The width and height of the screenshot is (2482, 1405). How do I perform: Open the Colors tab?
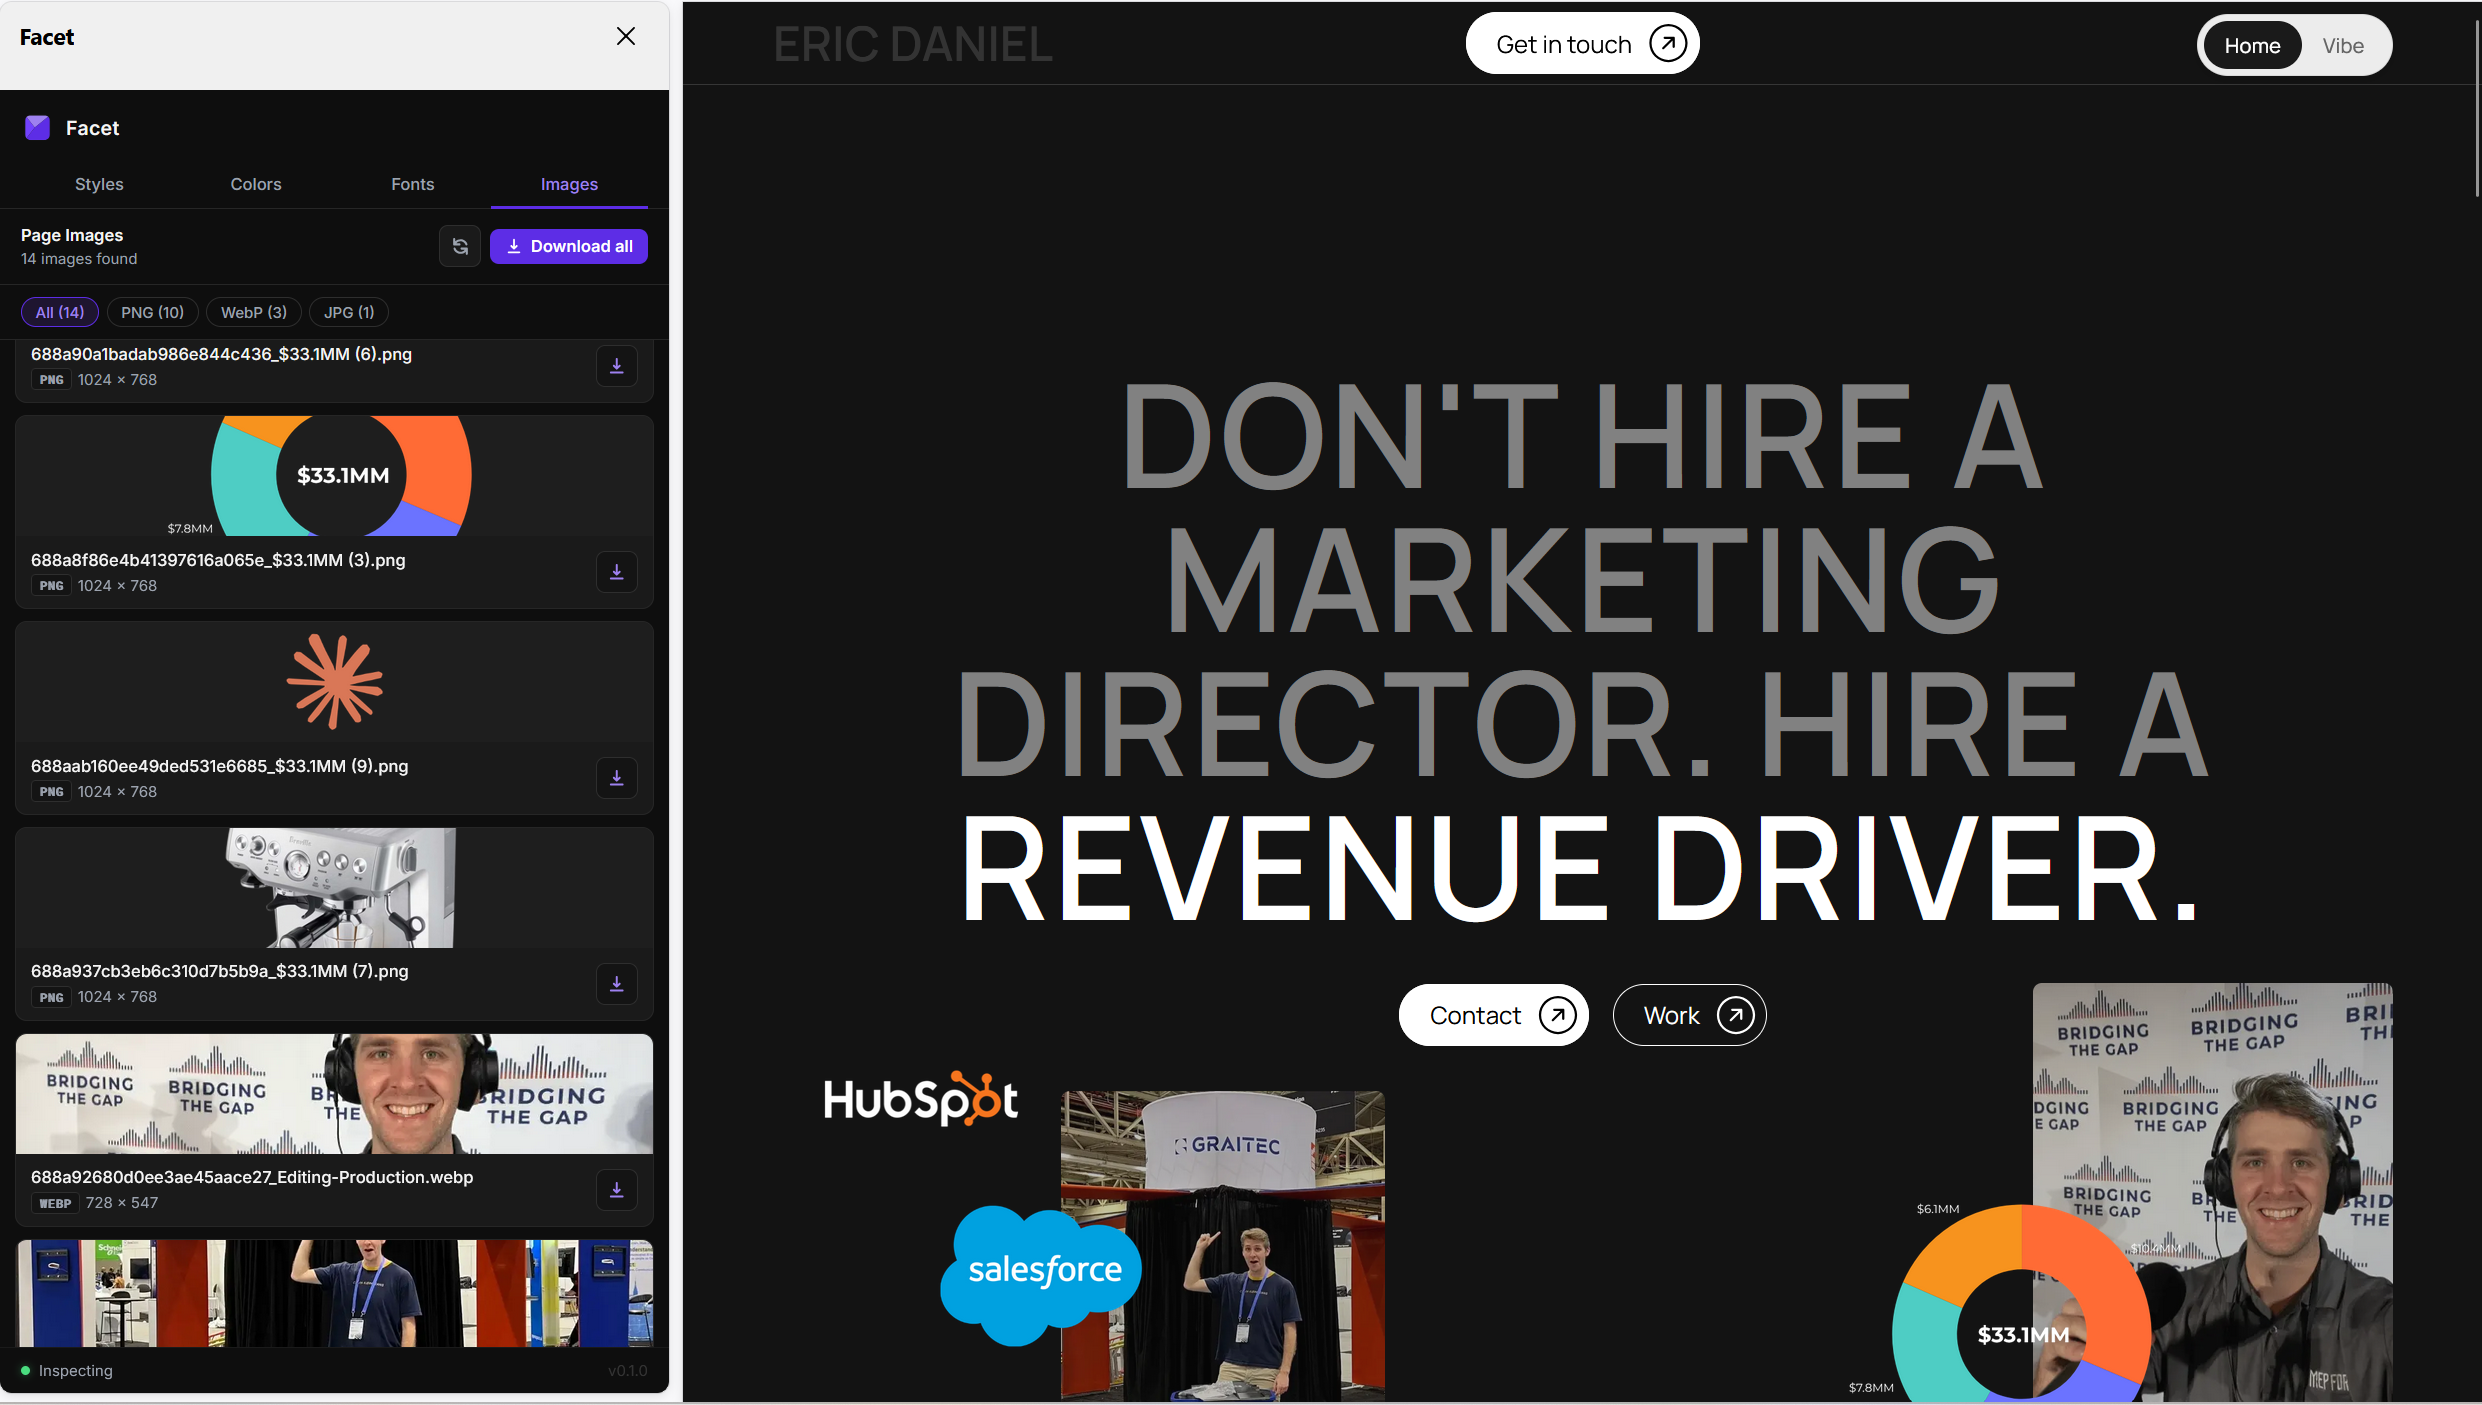click(x=256, y=185)
